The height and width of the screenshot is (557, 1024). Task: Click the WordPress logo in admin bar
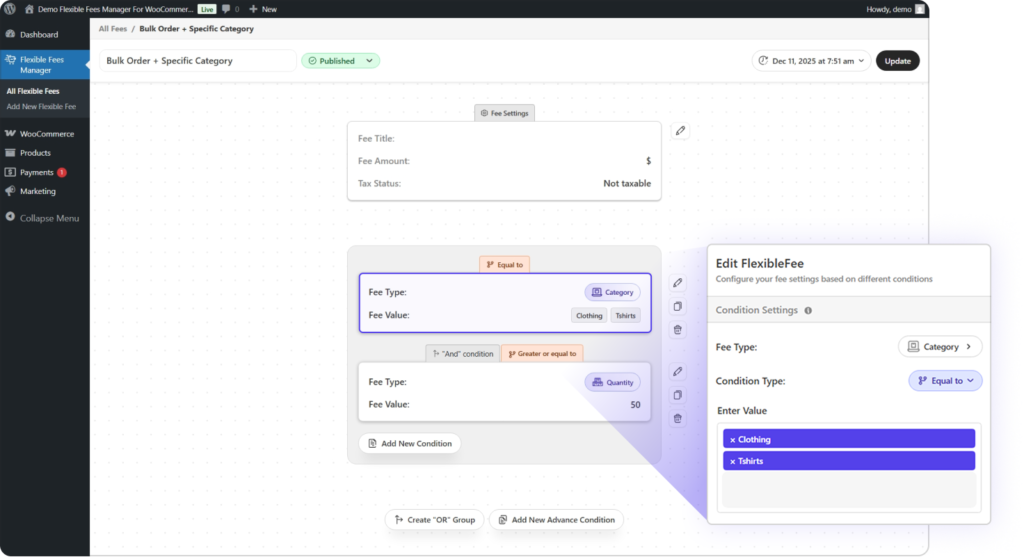coord(13,9)
